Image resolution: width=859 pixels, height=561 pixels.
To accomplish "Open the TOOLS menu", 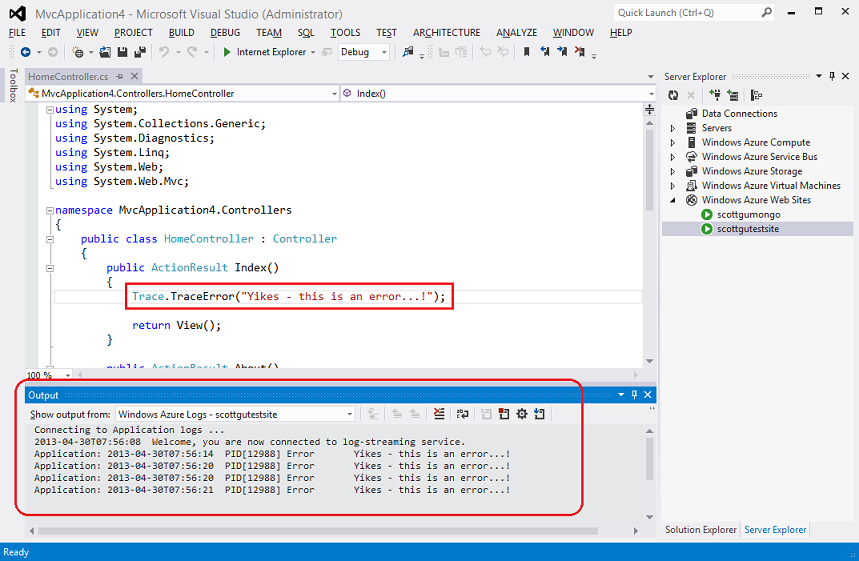I will click(345, 33).
